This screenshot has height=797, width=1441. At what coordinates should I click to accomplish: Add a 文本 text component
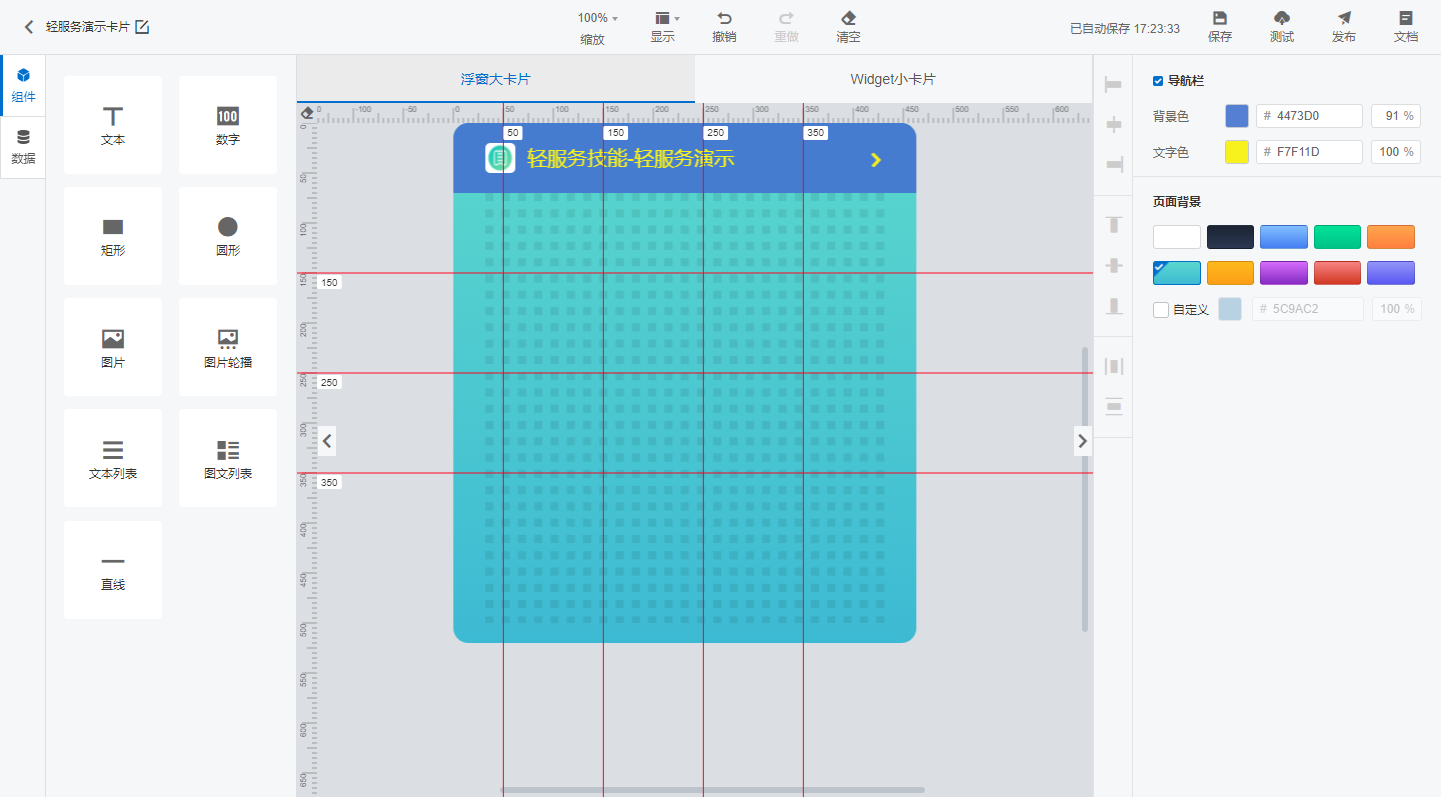click(113, 125)
